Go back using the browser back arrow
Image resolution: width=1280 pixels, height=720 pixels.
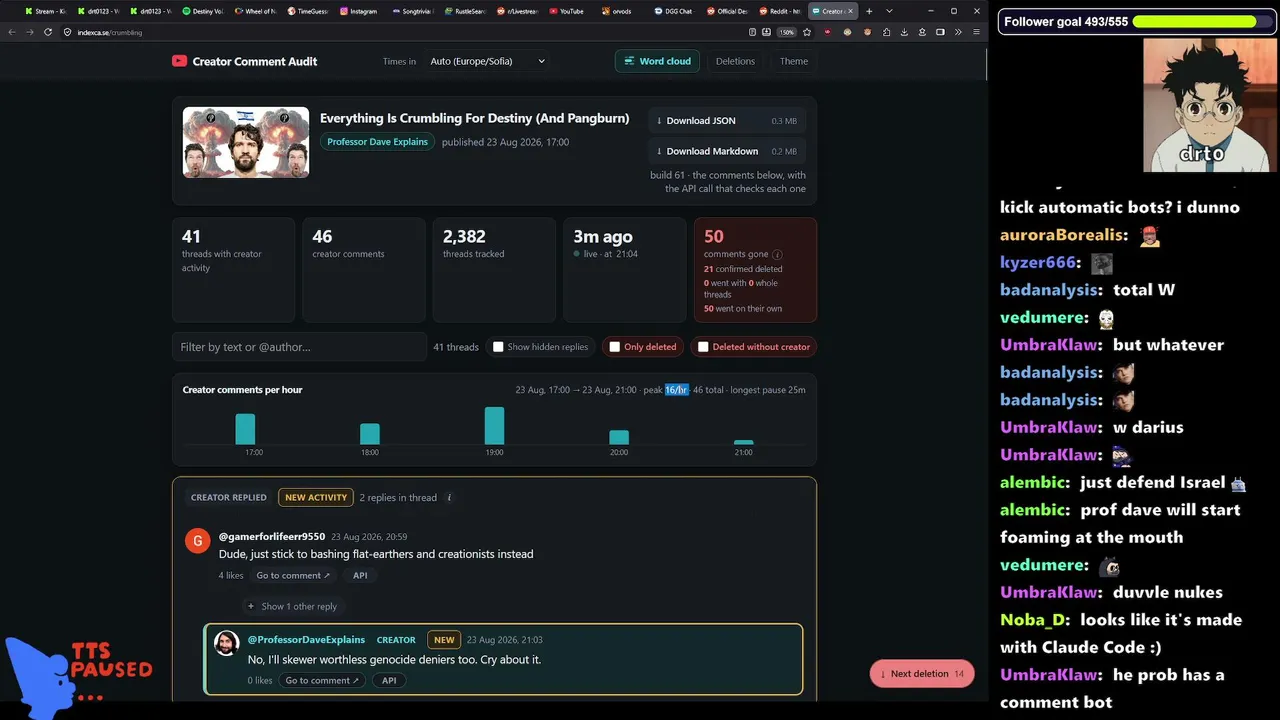pos(12,32)
